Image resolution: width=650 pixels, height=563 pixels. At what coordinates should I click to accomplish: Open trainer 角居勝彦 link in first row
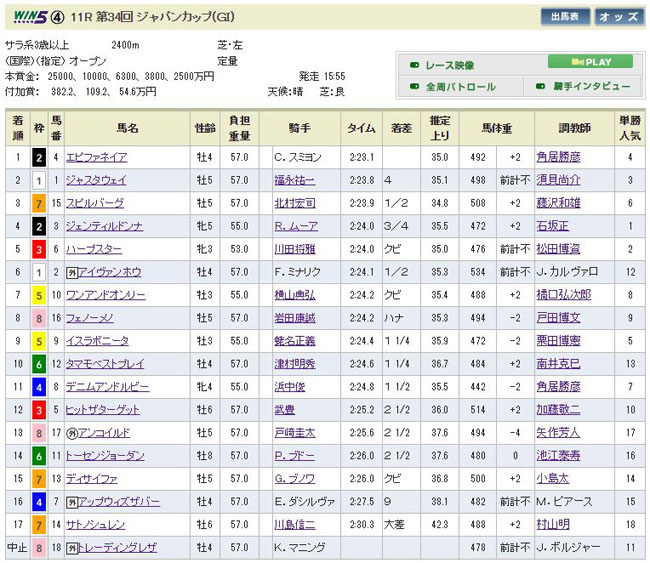[x=571, y=157]
